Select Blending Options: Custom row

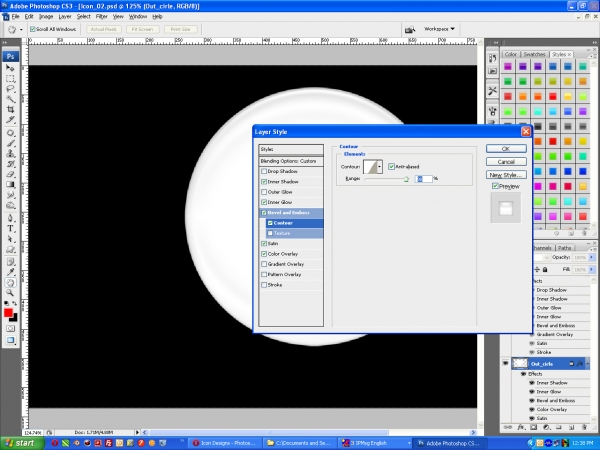291,161
